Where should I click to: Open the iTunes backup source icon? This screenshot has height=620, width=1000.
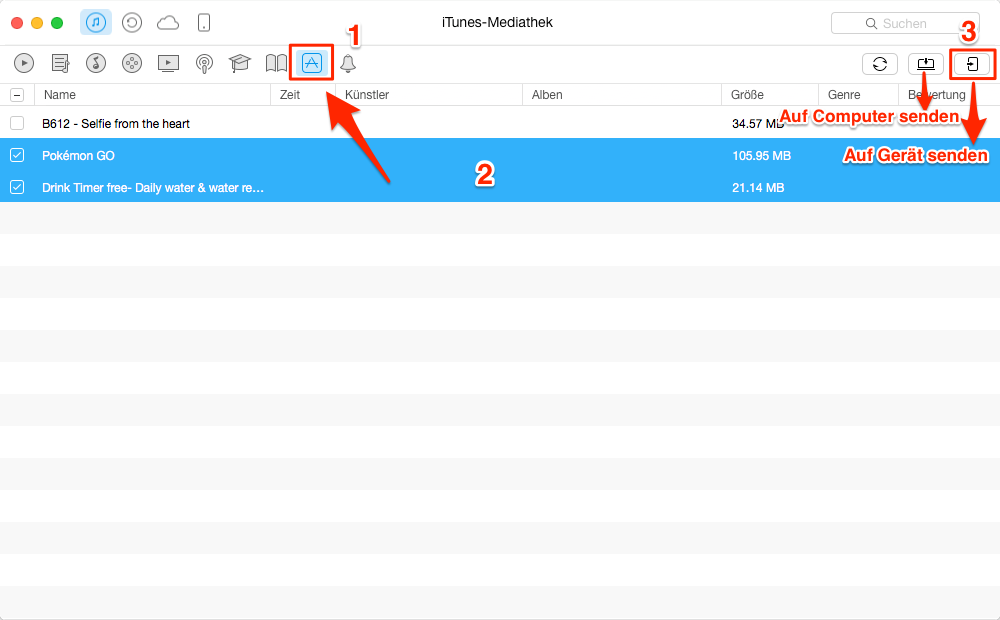pyautogui.click(x=131, y=23)
